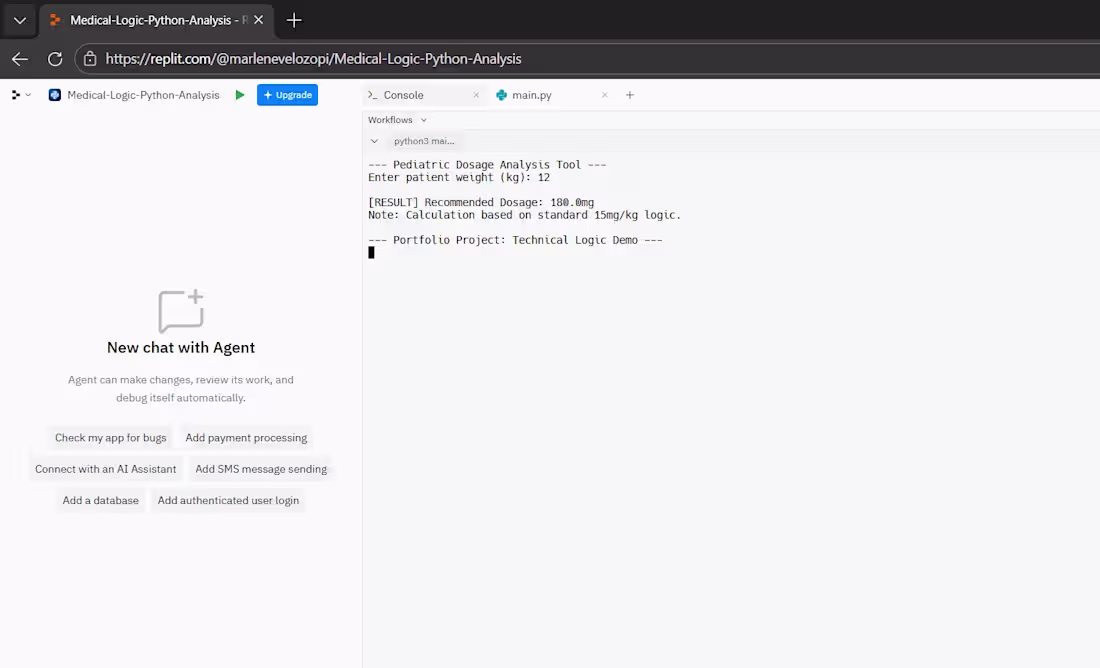The width and height of the screenshot is (1100, 668).
Task: Choose Add SMS message sending suggestion
Action: (261, 469)
